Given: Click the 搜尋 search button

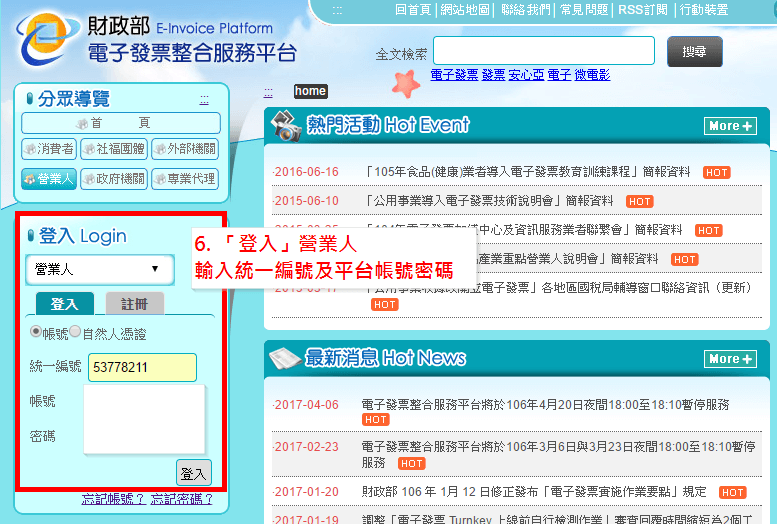Looking at the screenshot, I should point(695,52).
